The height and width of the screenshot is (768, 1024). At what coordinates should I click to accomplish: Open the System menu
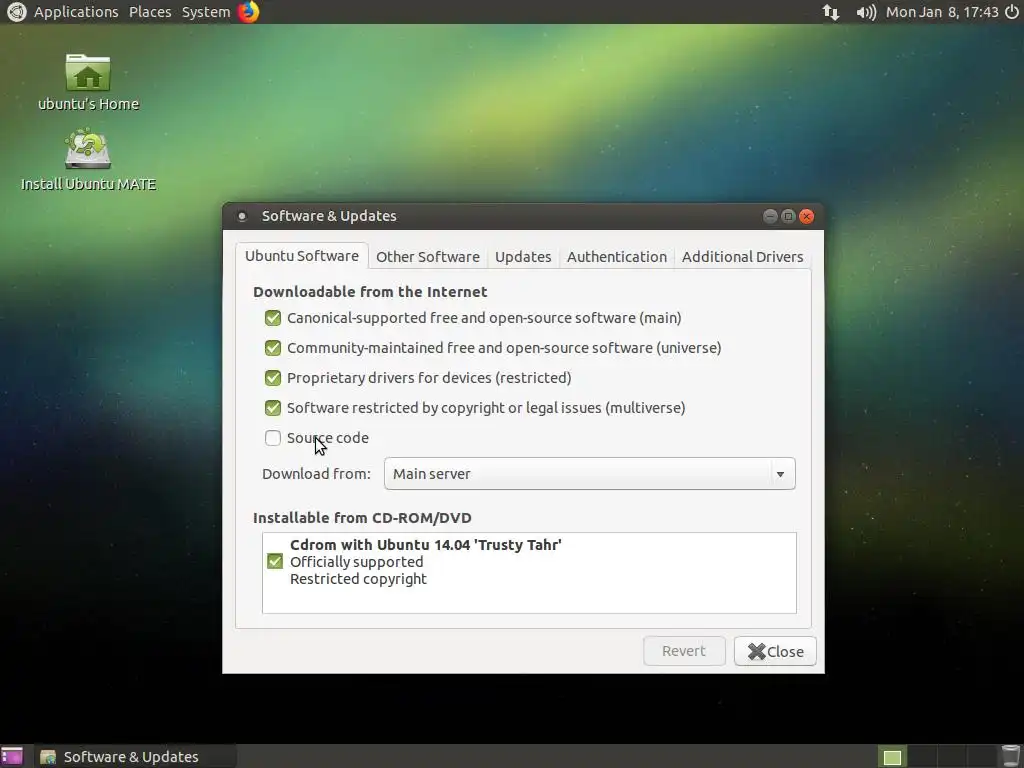[x=206, y=12]
